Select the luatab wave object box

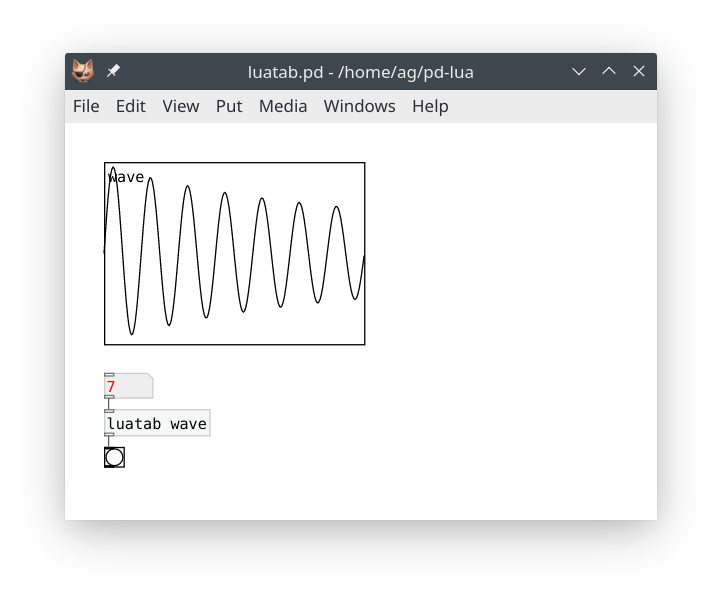click(157, 424)
